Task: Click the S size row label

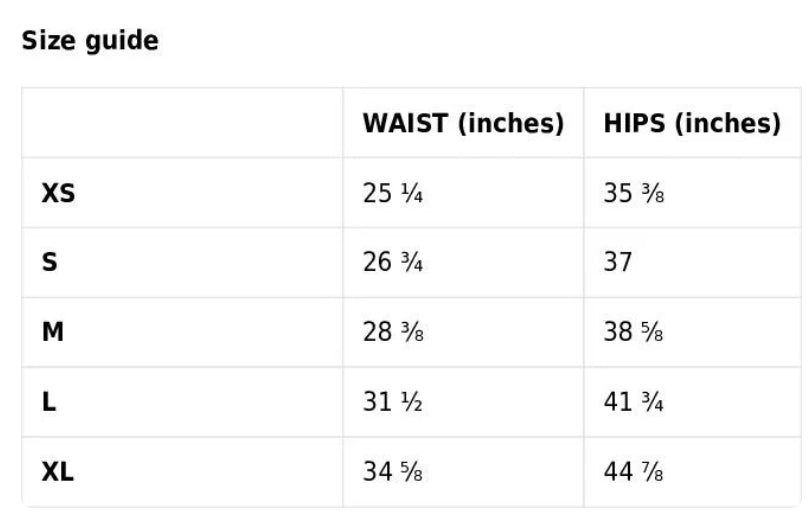Action: pos(49,262)
